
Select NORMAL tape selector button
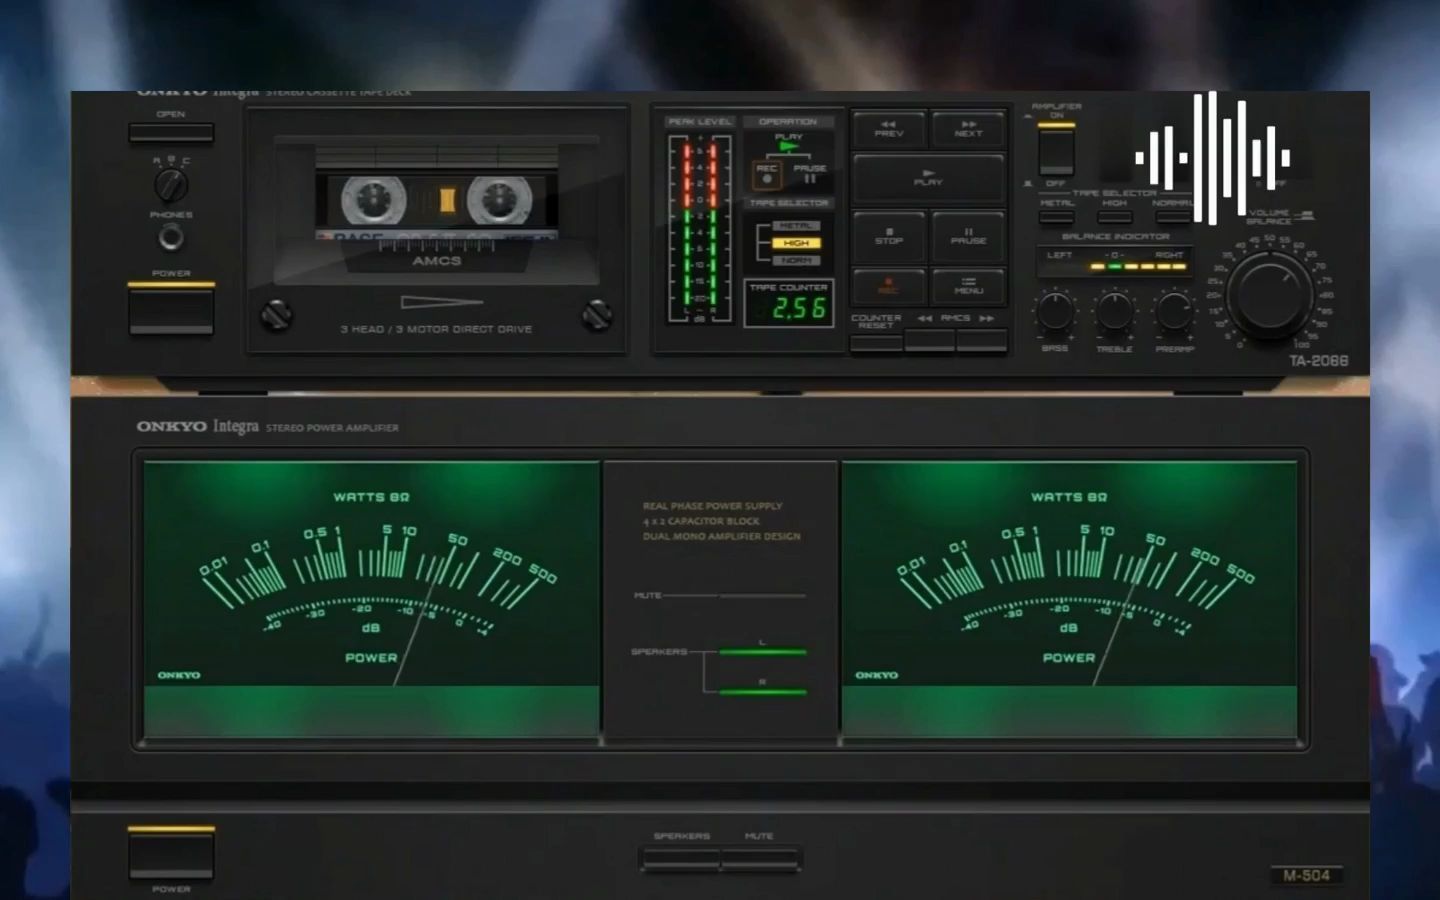[x=1172, y=217]
